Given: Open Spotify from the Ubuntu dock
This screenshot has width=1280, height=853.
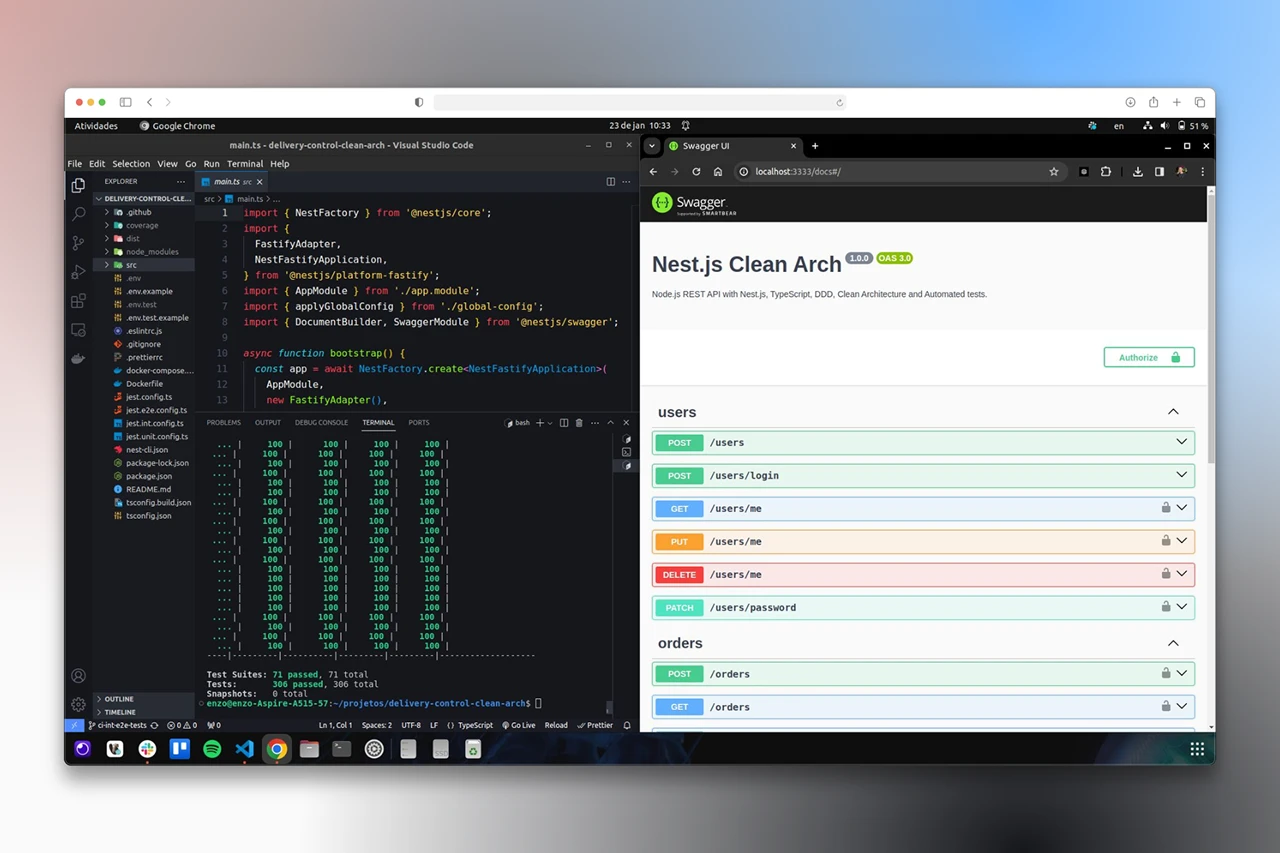Looking at the screenshot, I should pos(212,749).
